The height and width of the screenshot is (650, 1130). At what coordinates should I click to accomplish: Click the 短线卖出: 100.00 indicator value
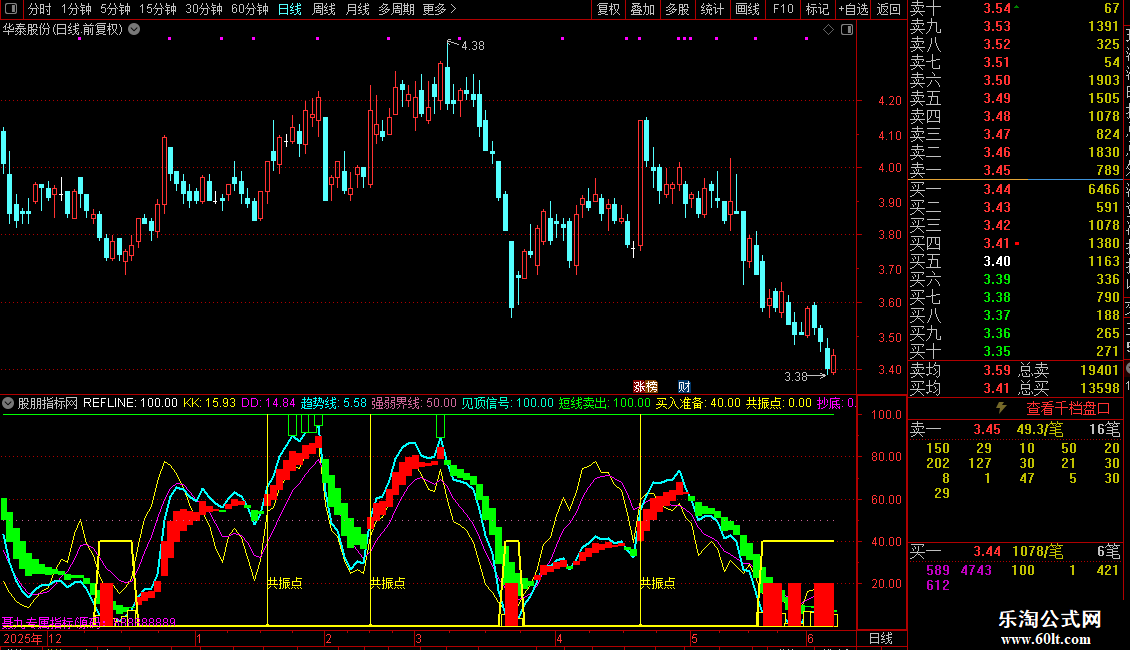[x=605, y=403]
